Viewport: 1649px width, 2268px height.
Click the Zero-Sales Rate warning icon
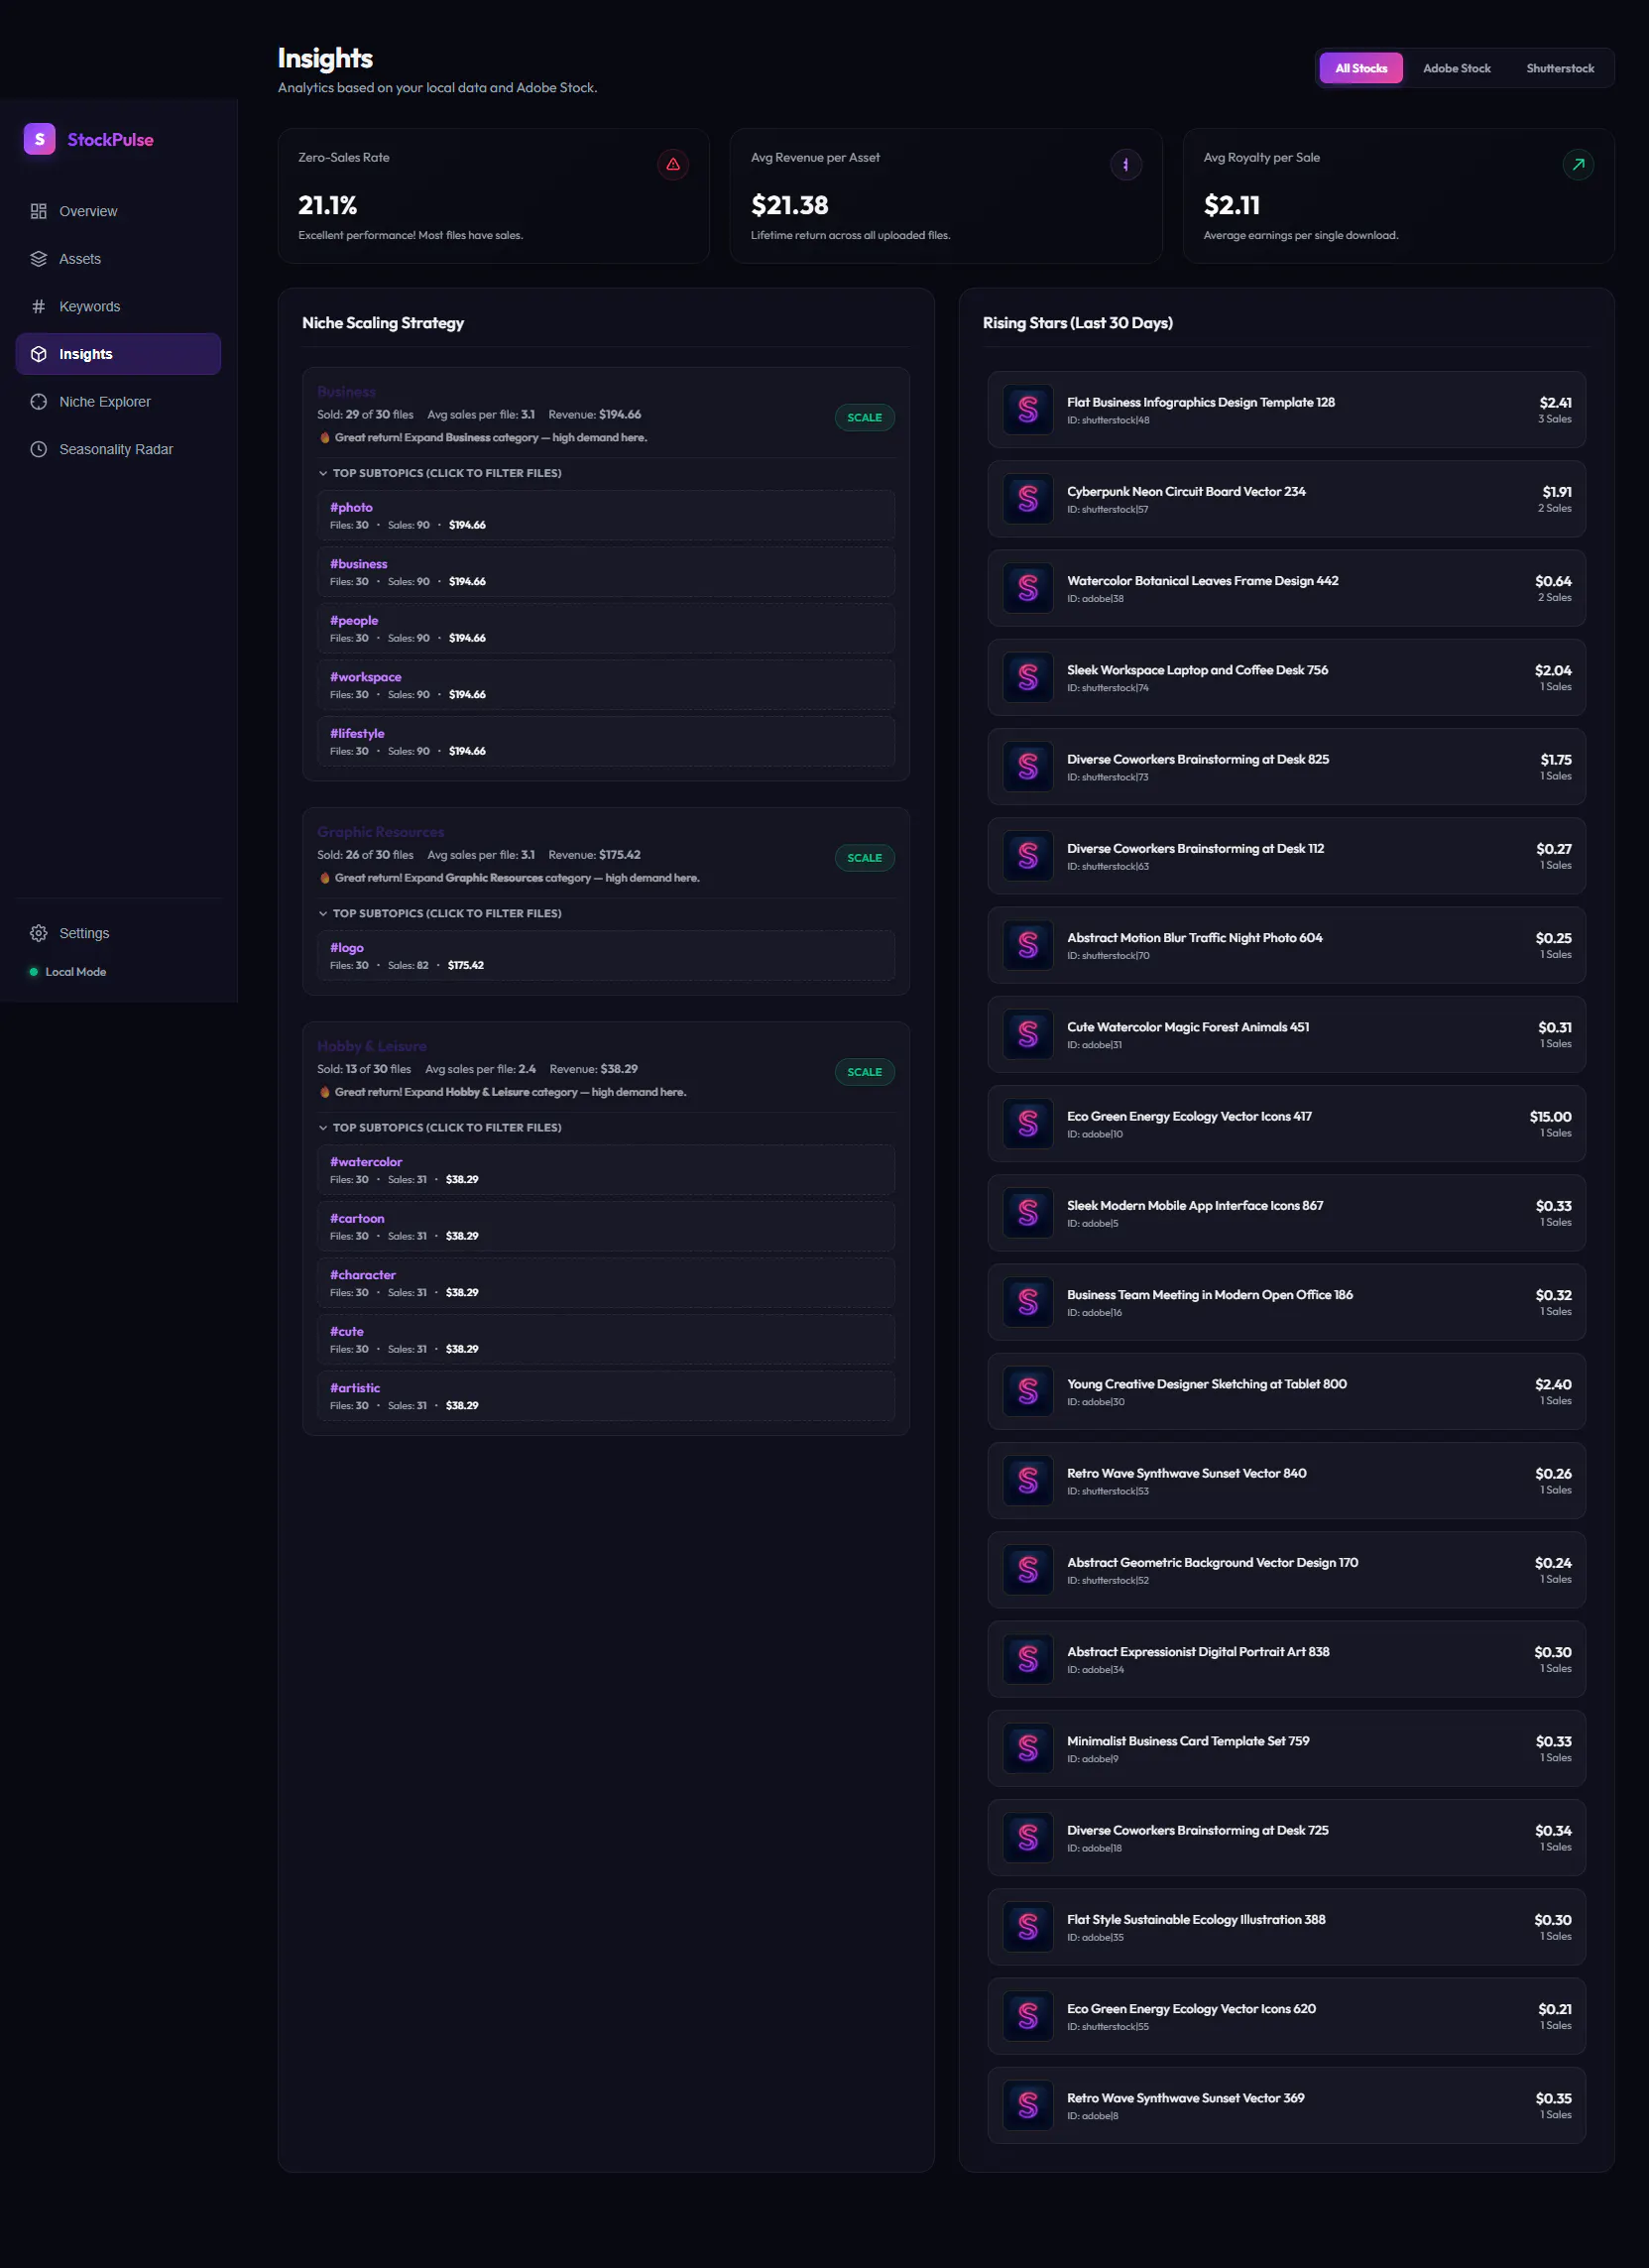tap(673, 164)
